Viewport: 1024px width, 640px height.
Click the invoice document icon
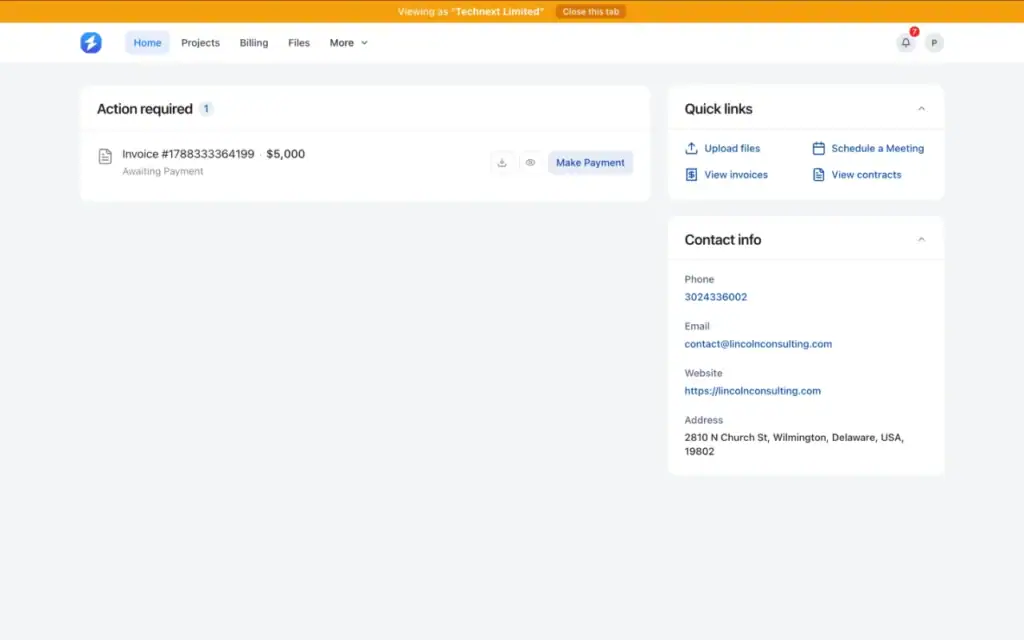pos(105,156)
